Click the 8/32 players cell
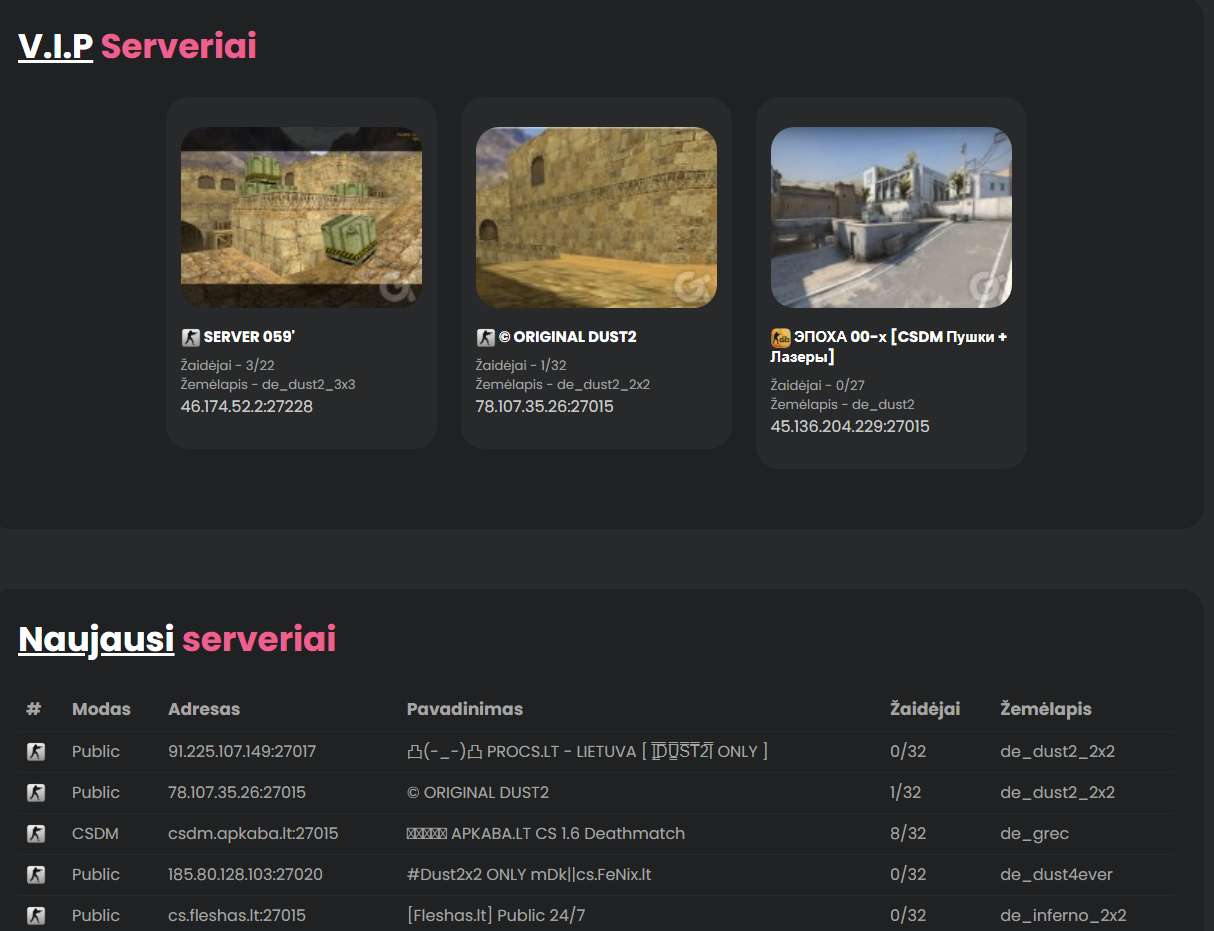The width and height of the screenshot is (1214, 931). pyautogui.click(x=908, y=834)
